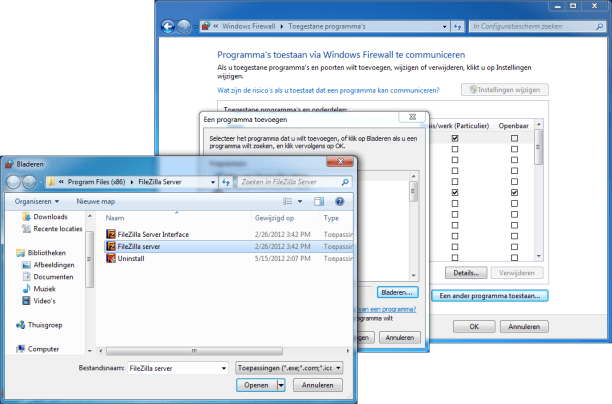Viewport: 612px width, 404px height.
Task: Open the Toepassingen file type dropdown
Action: point(338,368)
